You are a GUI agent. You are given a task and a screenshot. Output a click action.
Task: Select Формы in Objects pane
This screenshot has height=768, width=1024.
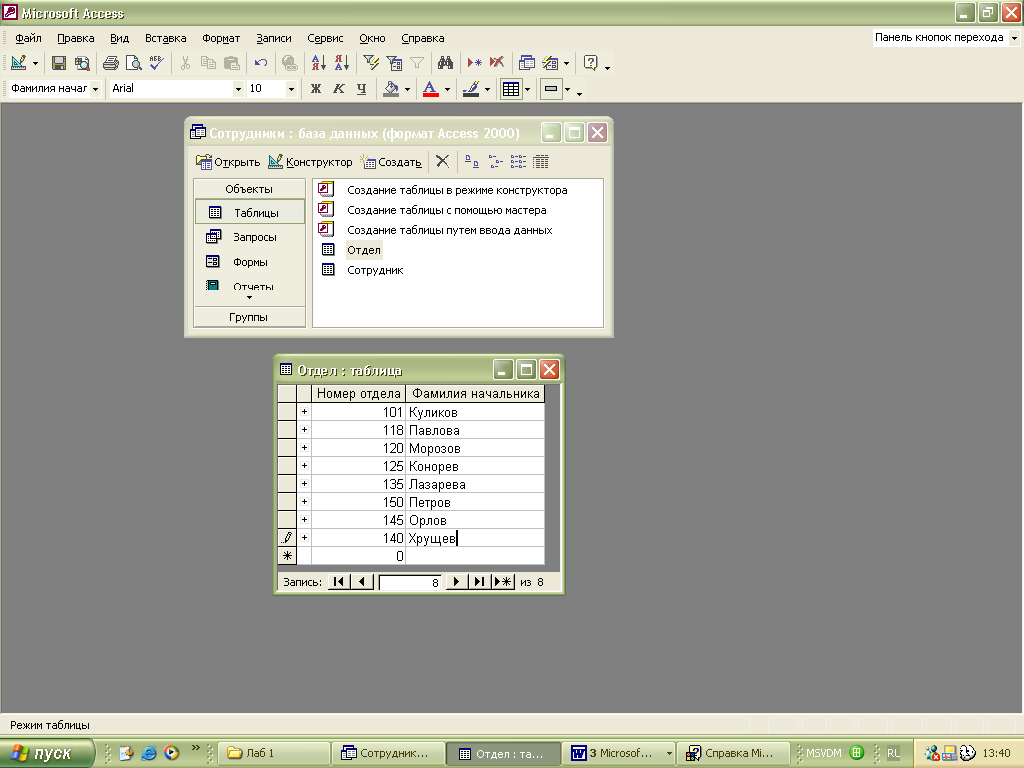pos(249,262)
